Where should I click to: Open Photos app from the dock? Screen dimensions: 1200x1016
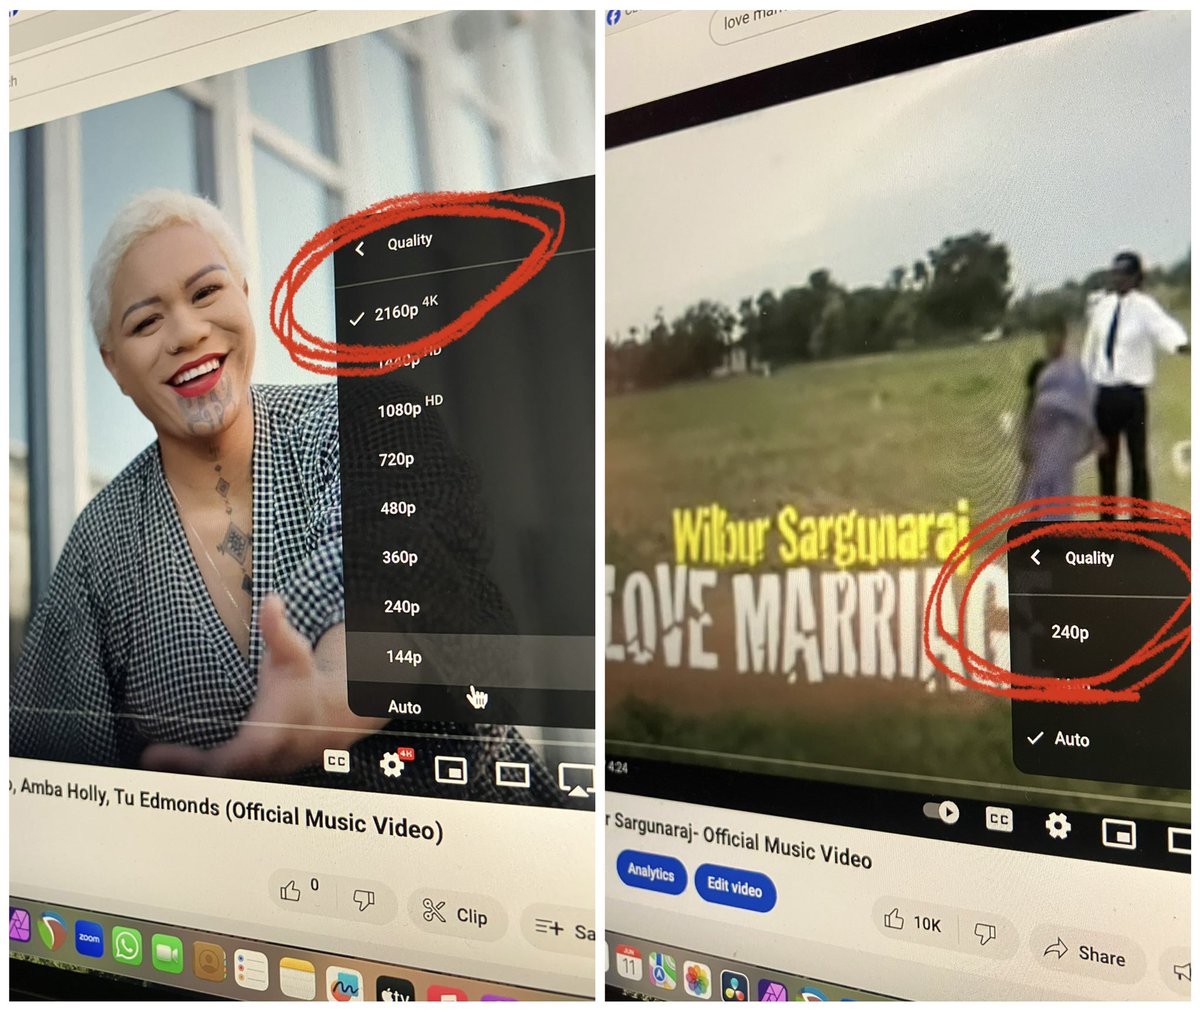[x=698, y=978]
